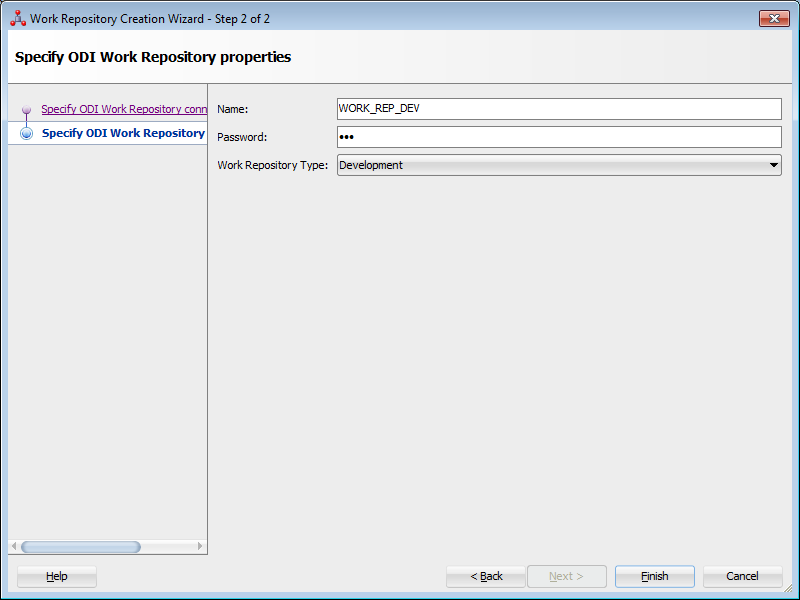Click the right scroll arrow below the sidebar
Image resolution: width=800 pixels, height=600 pixels.
199,546
